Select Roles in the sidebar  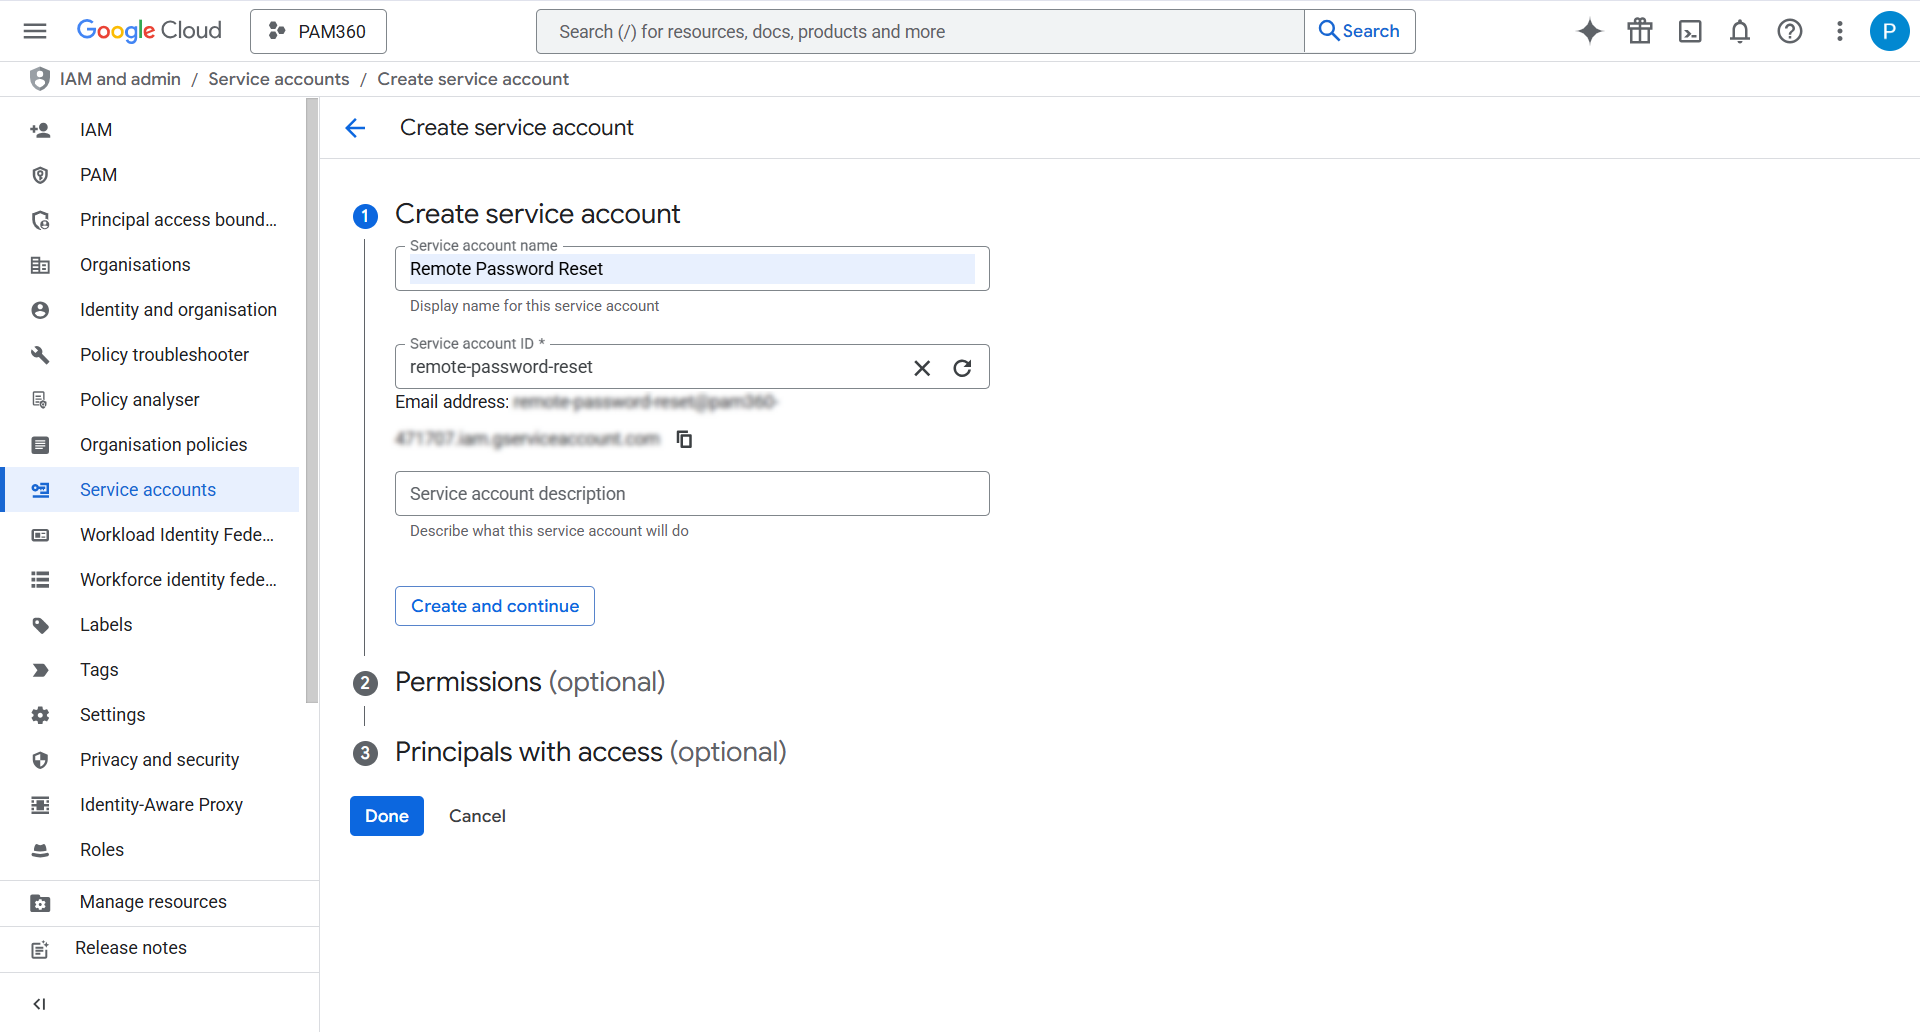pyautogui.click(x=102, y=849)
